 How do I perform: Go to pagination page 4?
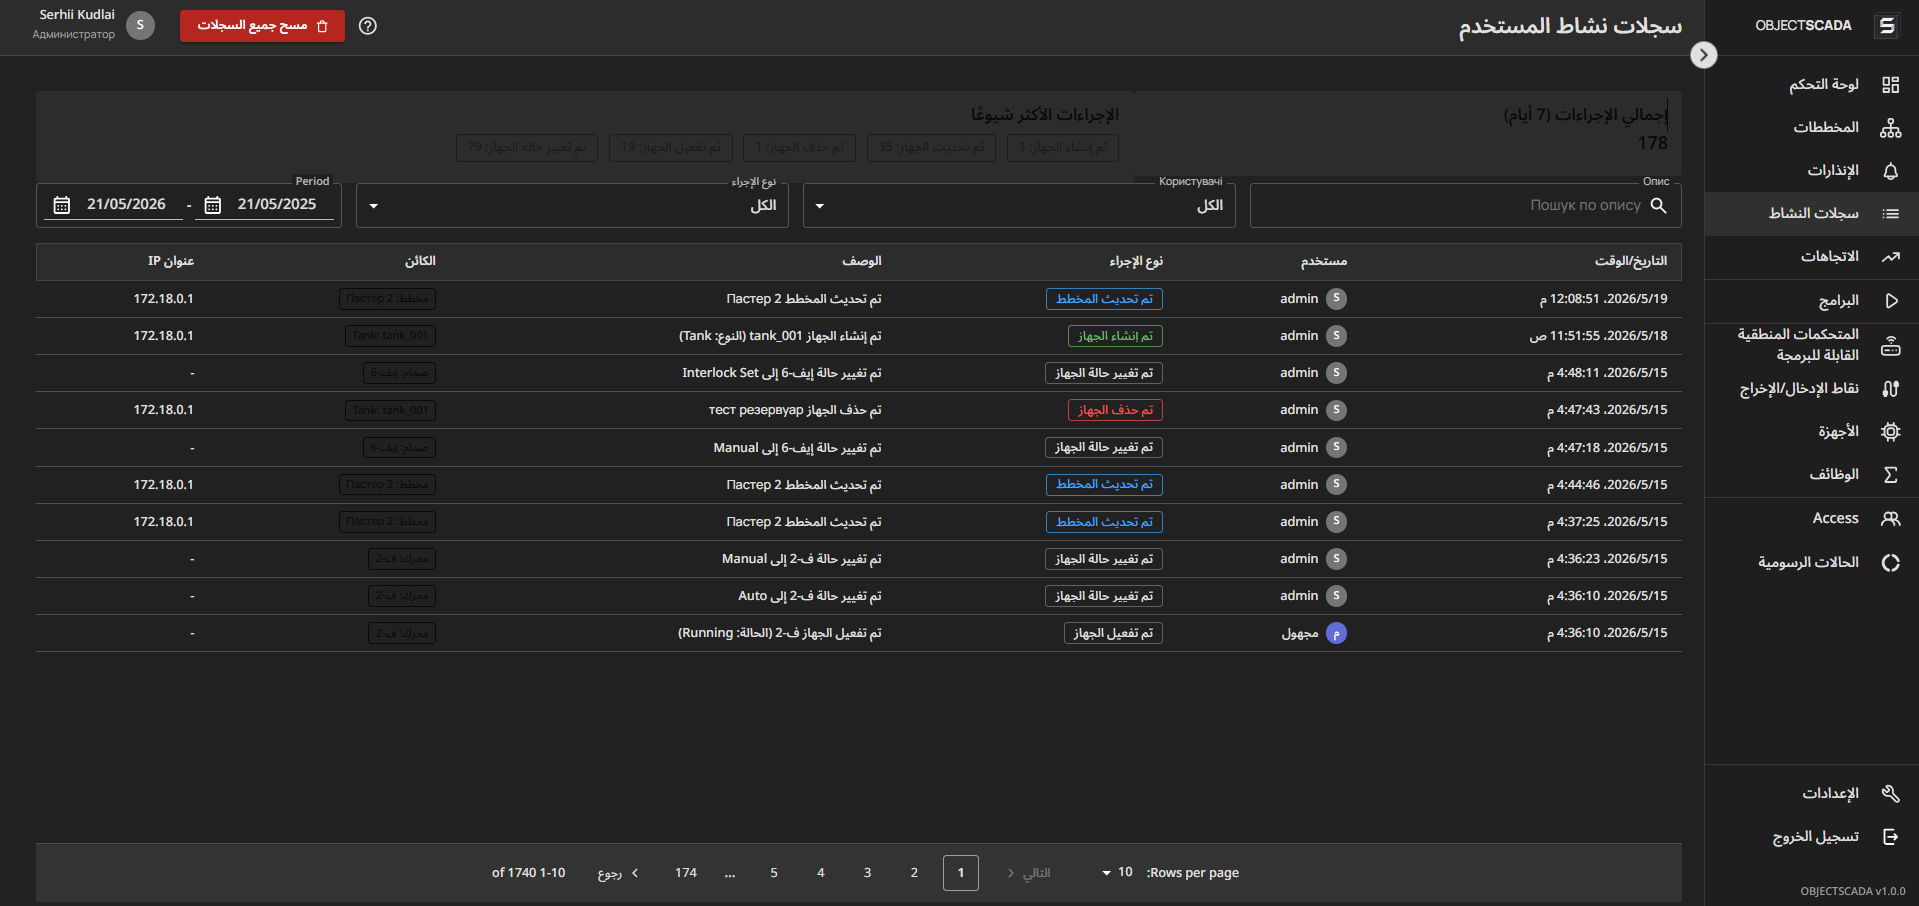click(x=821, y=873)
